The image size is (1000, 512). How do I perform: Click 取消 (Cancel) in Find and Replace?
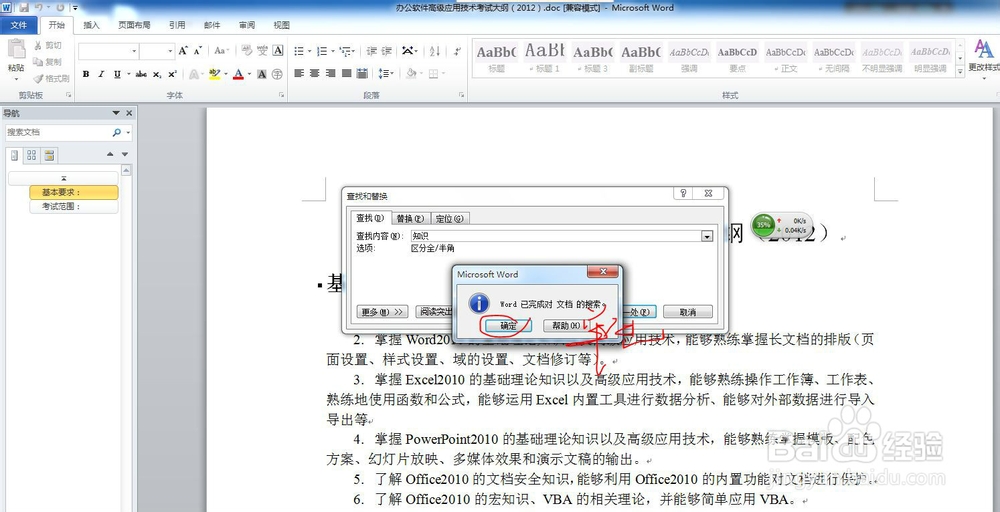pos(688,312)
